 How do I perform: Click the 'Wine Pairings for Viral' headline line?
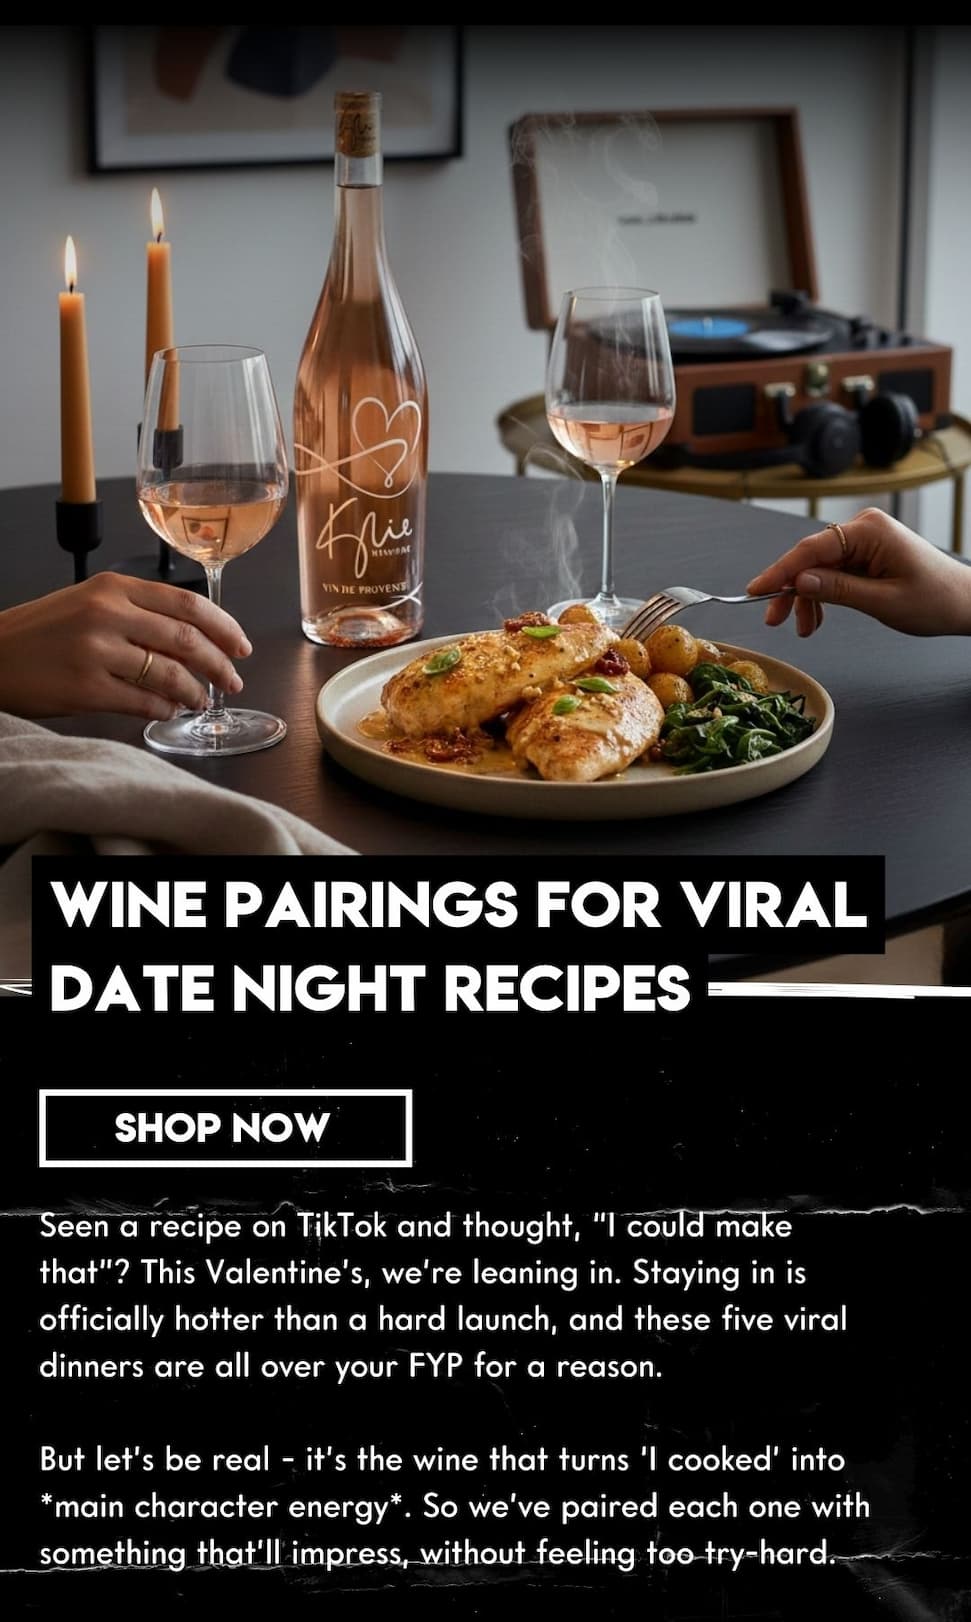click(x=458, y=905)
